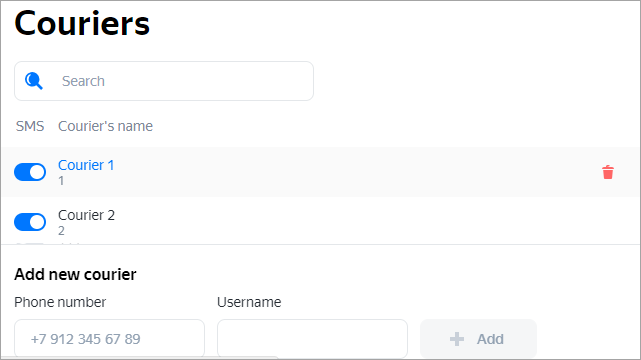Click the Add new courier heading

[75, 274]
